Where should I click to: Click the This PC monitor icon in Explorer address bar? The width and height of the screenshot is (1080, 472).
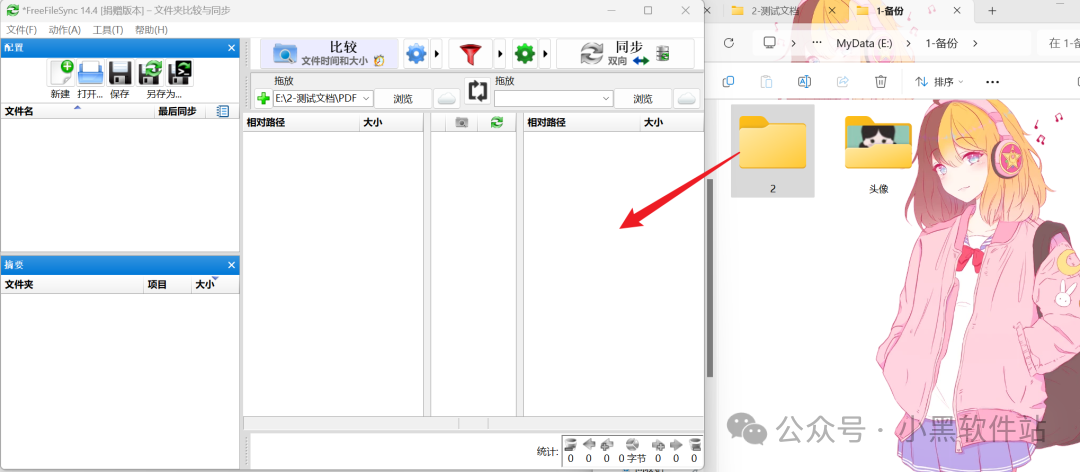[x=769, y=43]
